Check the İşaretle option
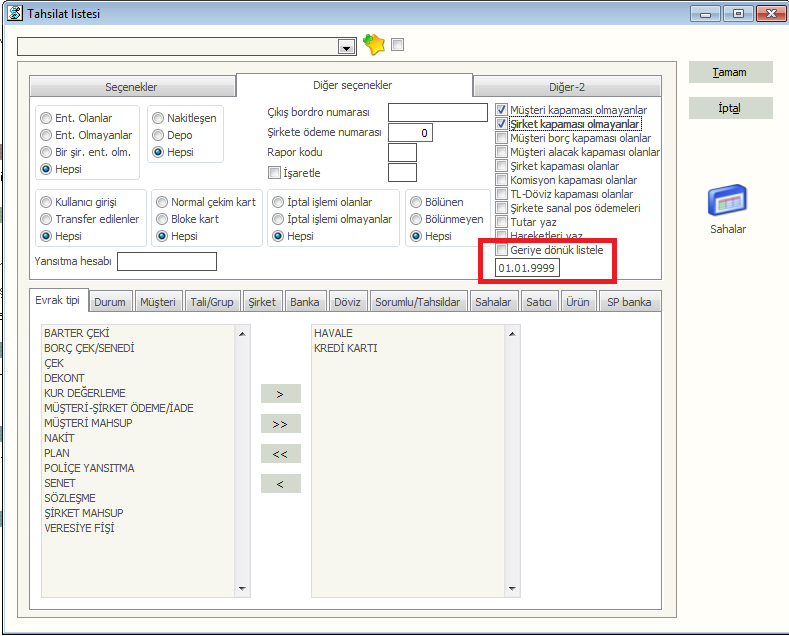Viewport: 789px width, 636px height. (x=274, y=173)
